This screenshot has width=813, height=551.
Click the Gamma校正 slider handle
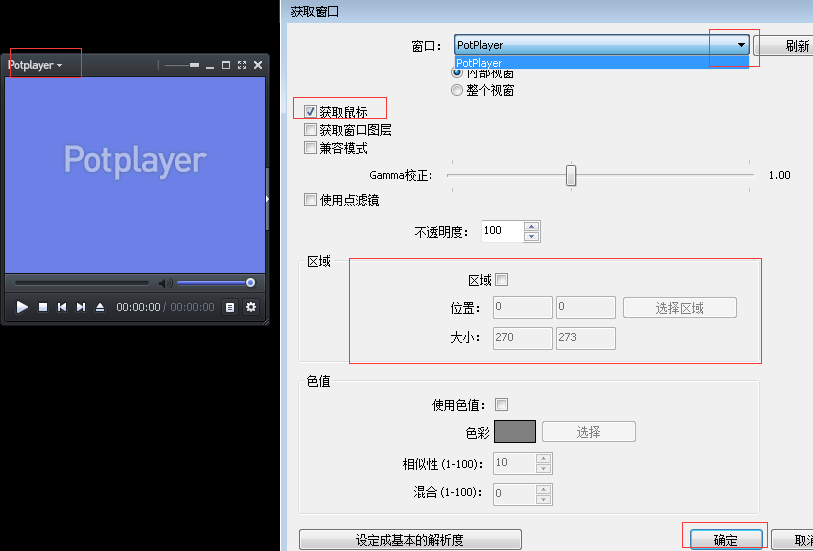pos(571,175)
